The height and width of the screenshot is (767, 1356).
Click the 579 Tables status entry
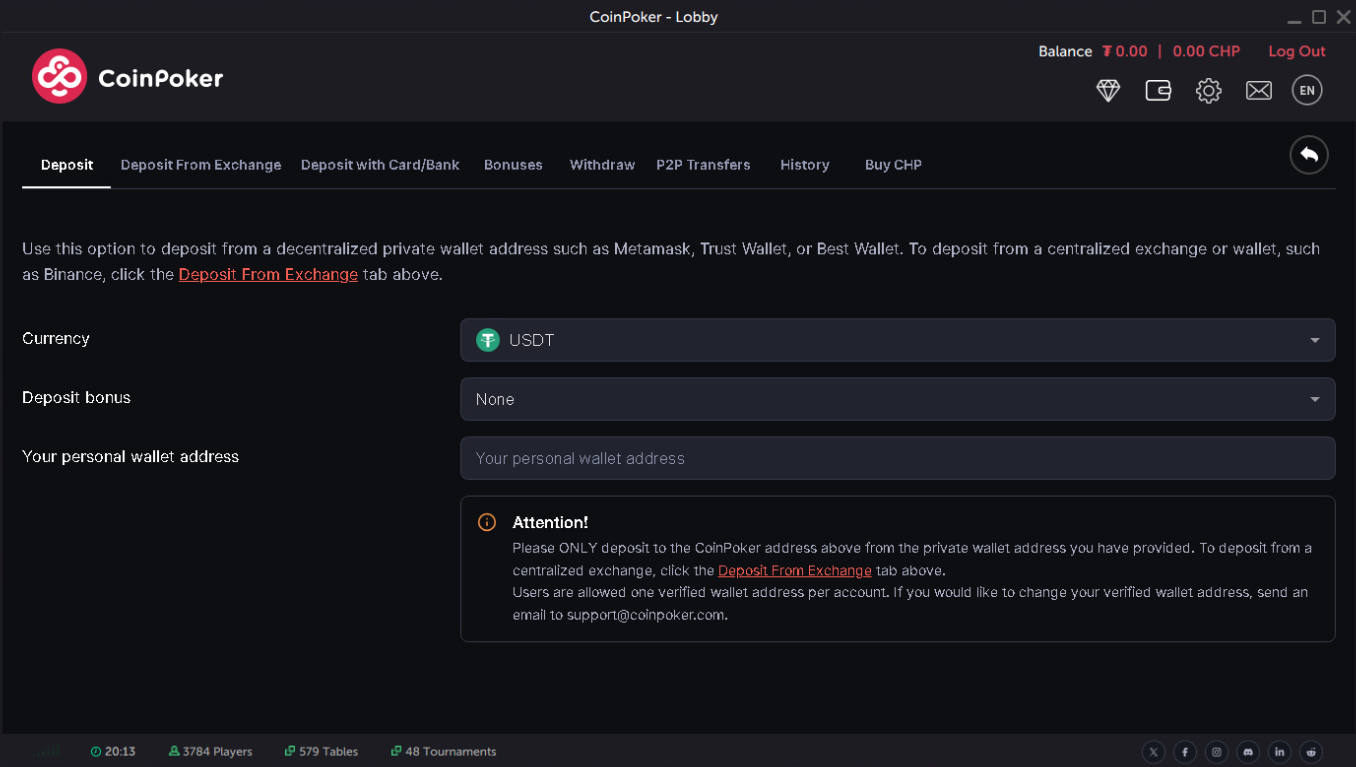321,752
